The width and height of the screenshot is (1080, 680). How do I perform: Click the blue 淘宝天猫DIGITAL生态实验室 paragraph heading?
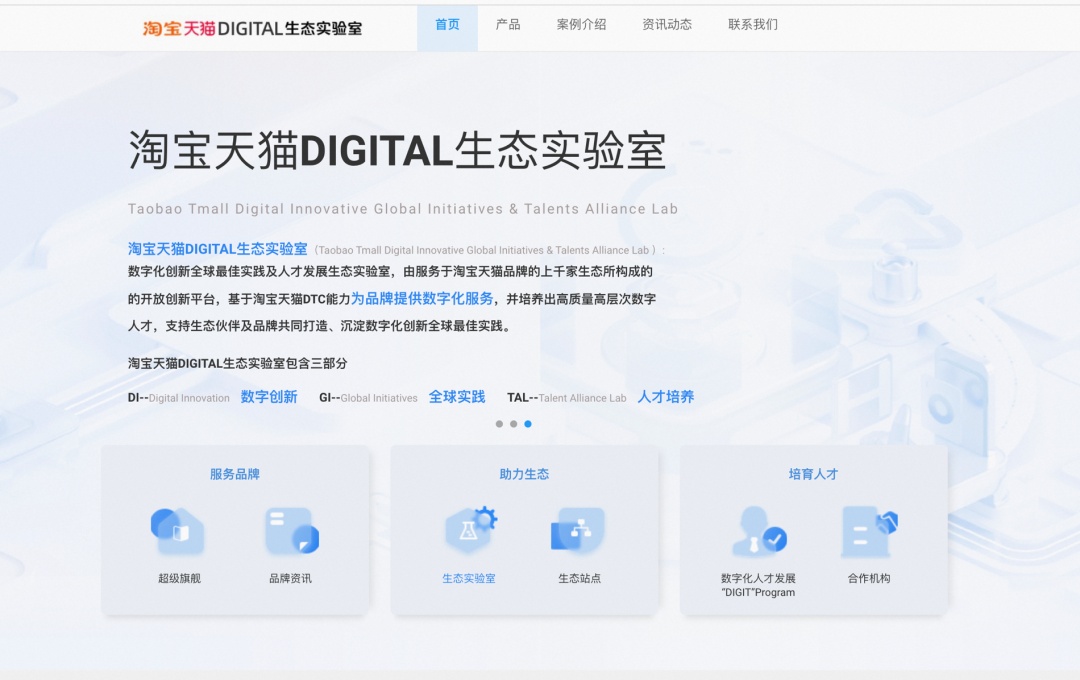tap(218, 249)
